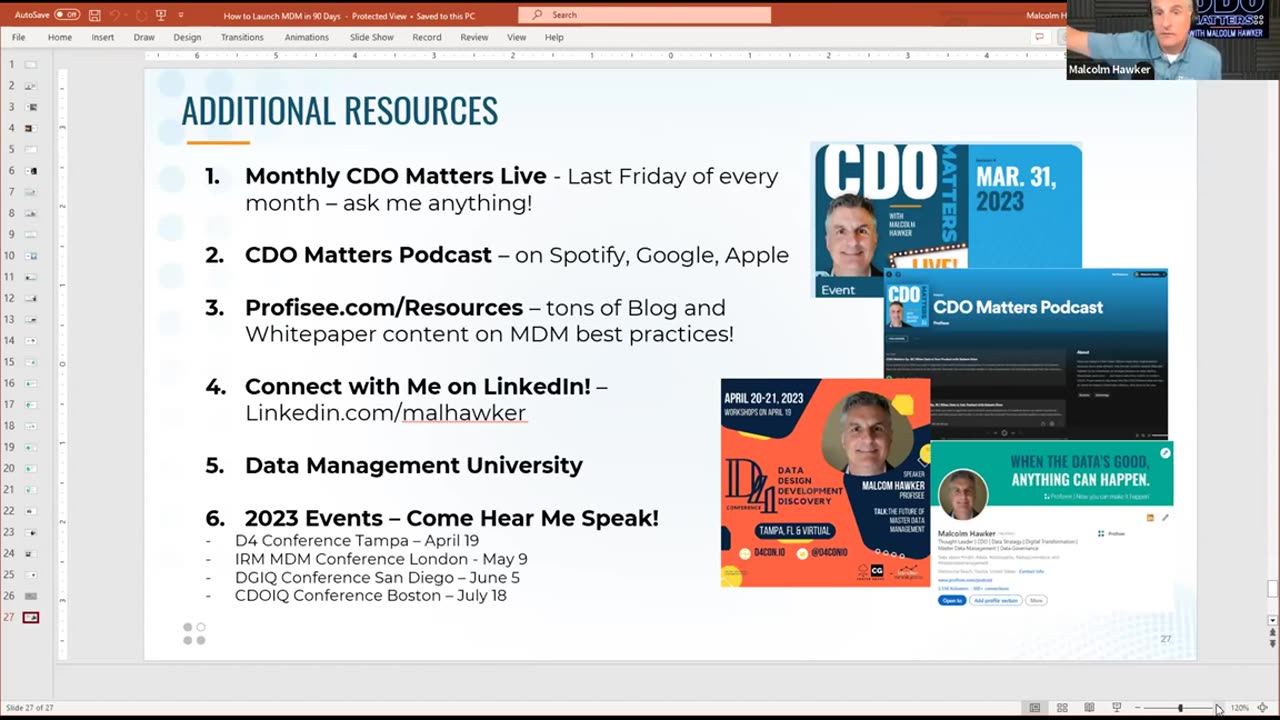Click the zoom slider handle
1280x720 pixels.
[x=1180, y=707]
